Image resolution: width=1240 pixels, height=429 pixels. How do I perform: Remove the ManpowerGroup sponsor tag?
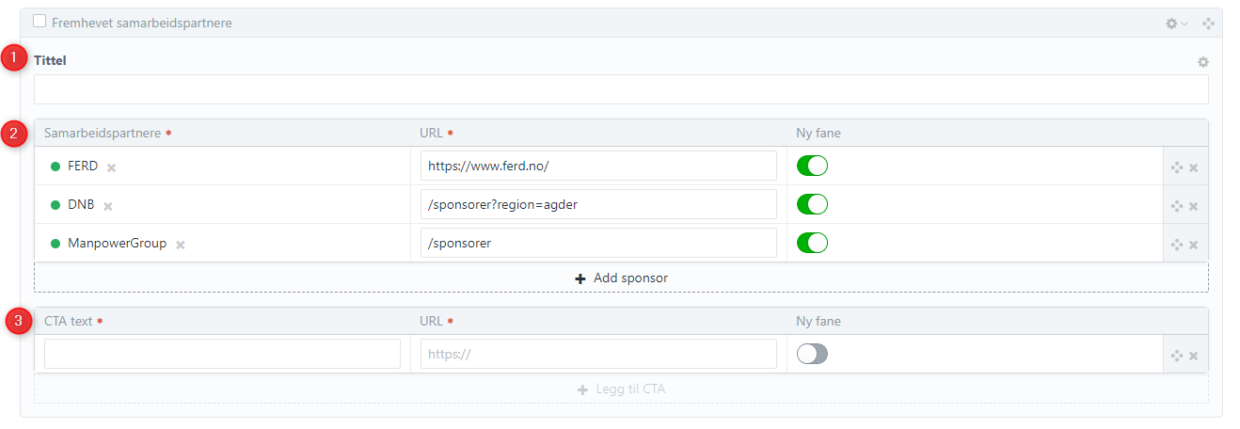180,244
